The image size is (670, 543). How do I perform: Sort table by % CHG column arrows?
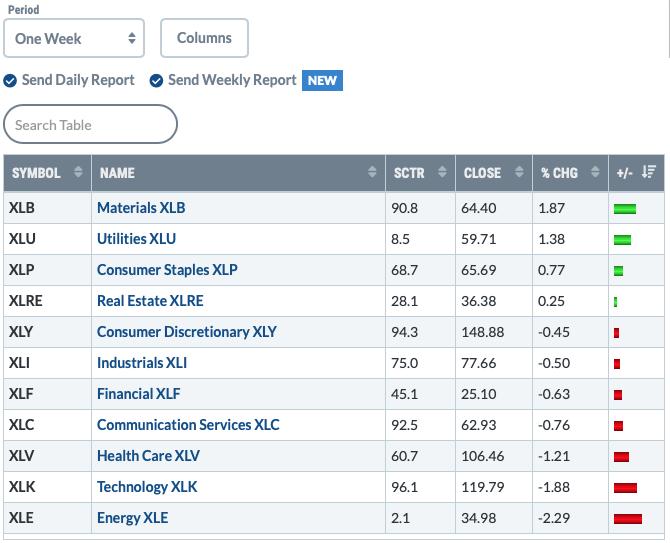(595, 172)
